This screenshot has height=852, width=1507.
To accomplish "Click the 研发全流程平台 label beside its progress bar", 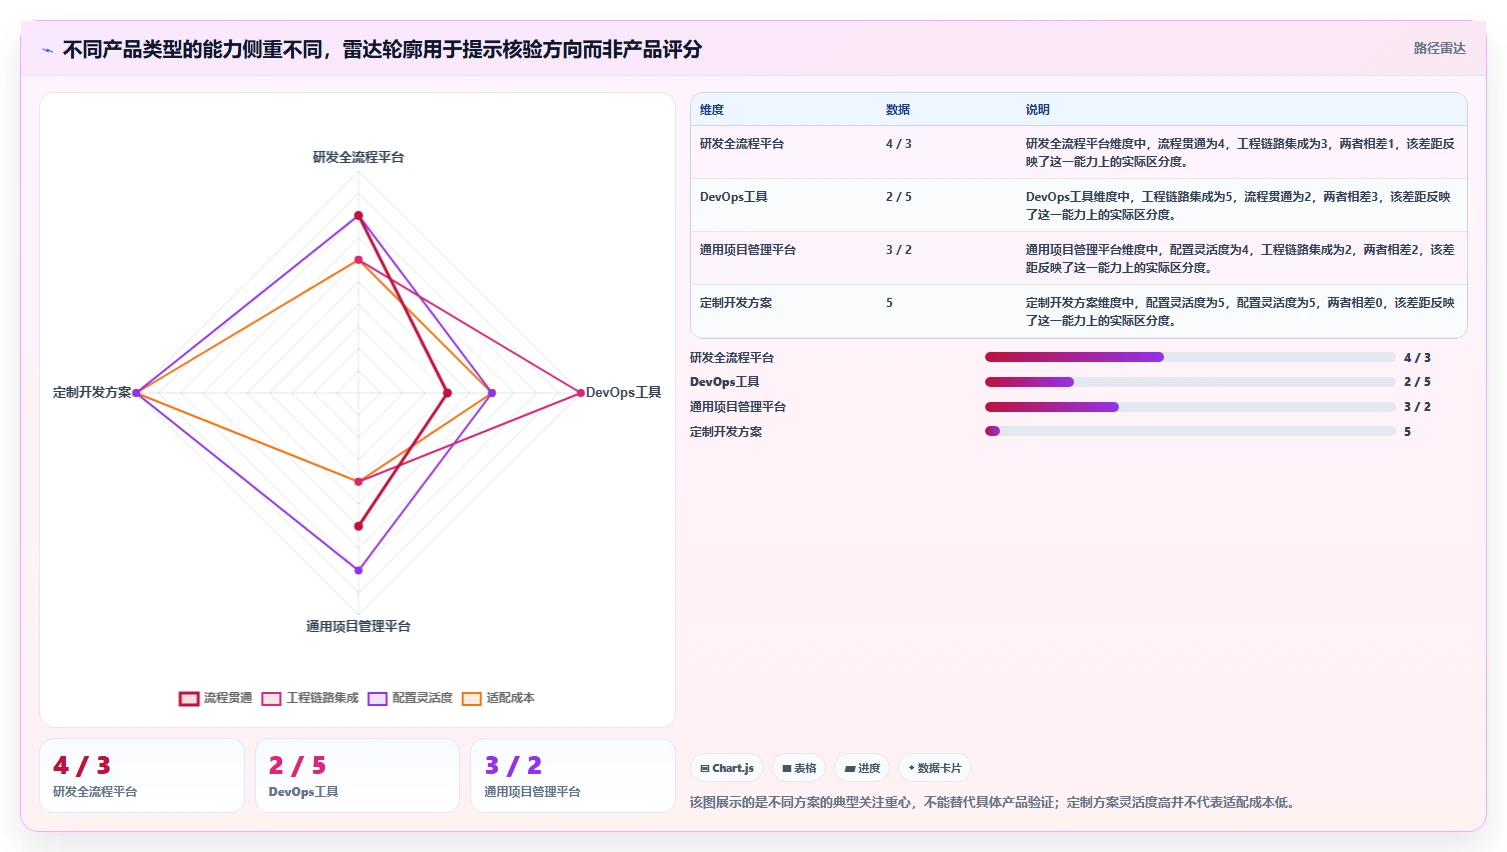I will (732, 357).
